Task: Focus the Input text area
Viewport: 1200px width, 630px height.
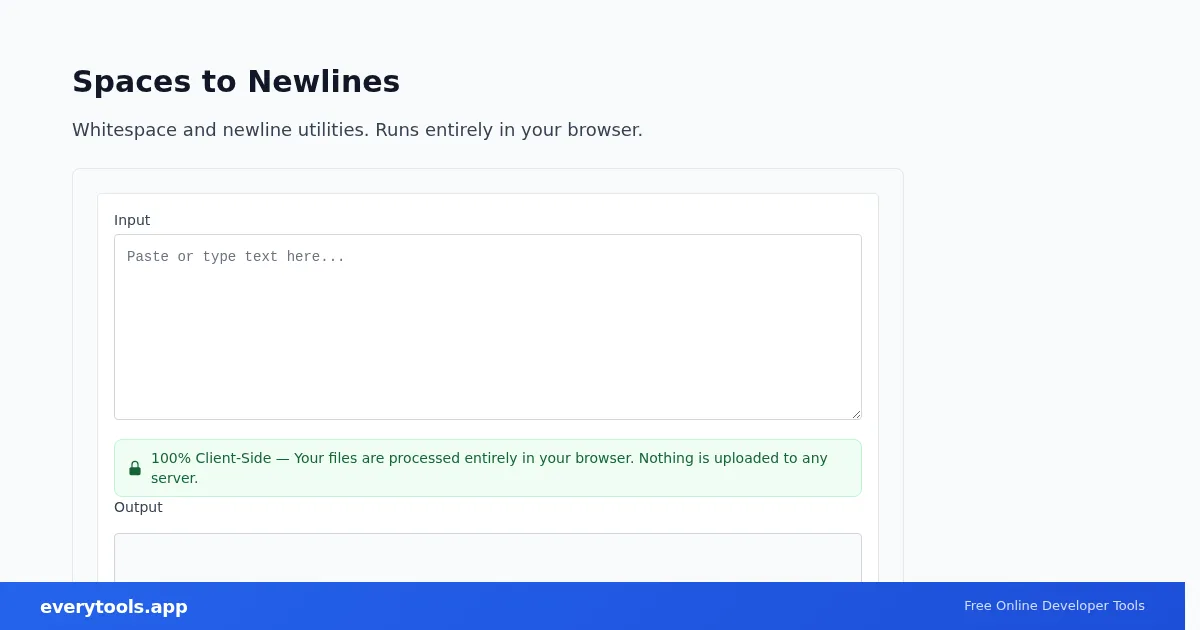Action: tap(488, 327)
